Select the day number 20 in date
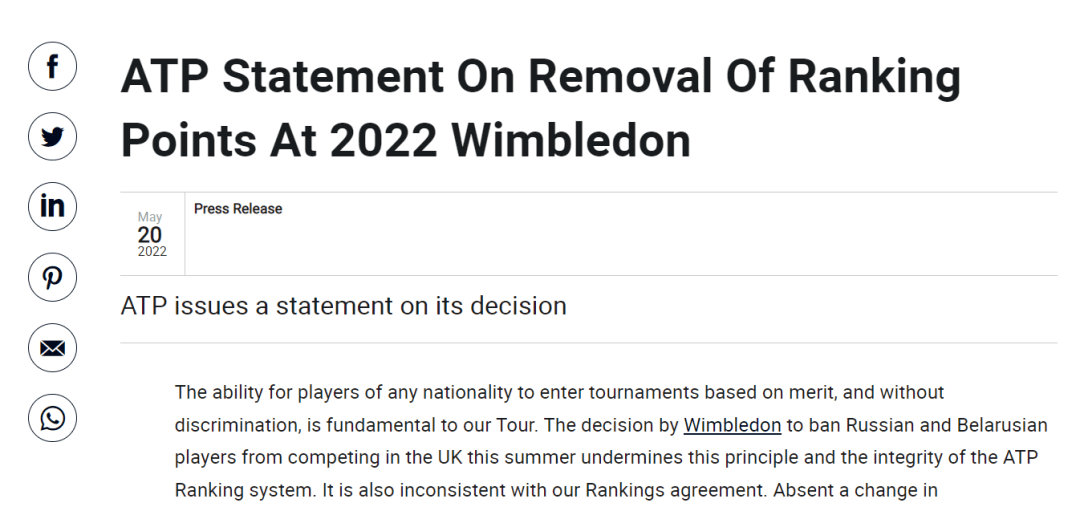Image resolution: width=1080 pixels, height=511 pixels. (x=149, y=235)
